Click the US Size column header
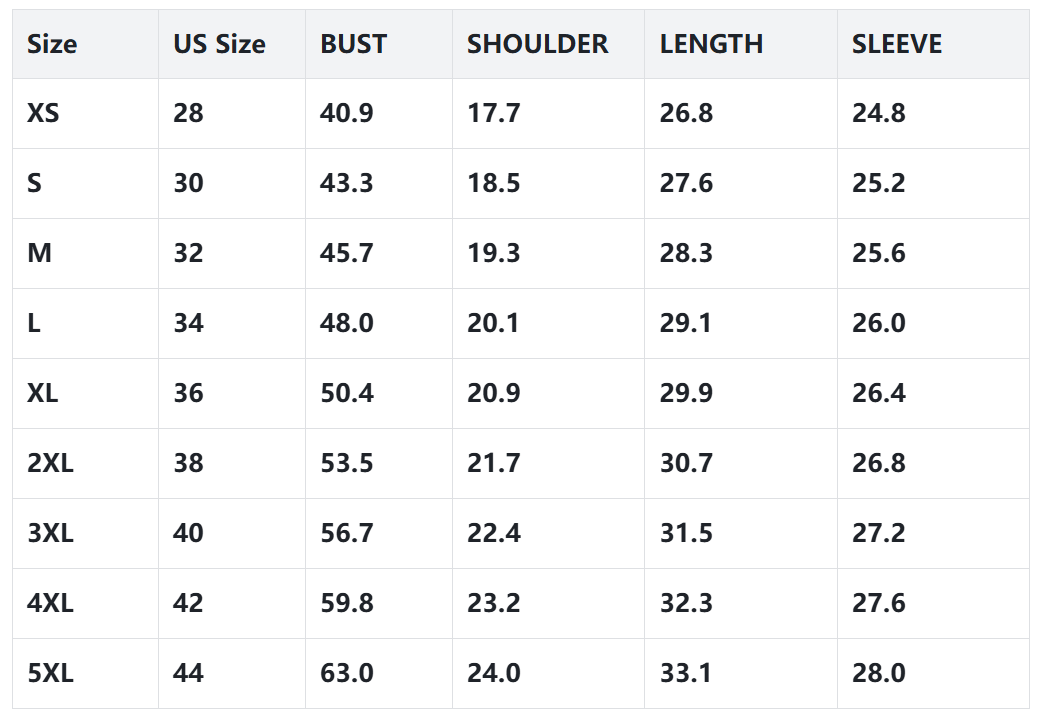The image size is (1040, 717). point(219,44)
